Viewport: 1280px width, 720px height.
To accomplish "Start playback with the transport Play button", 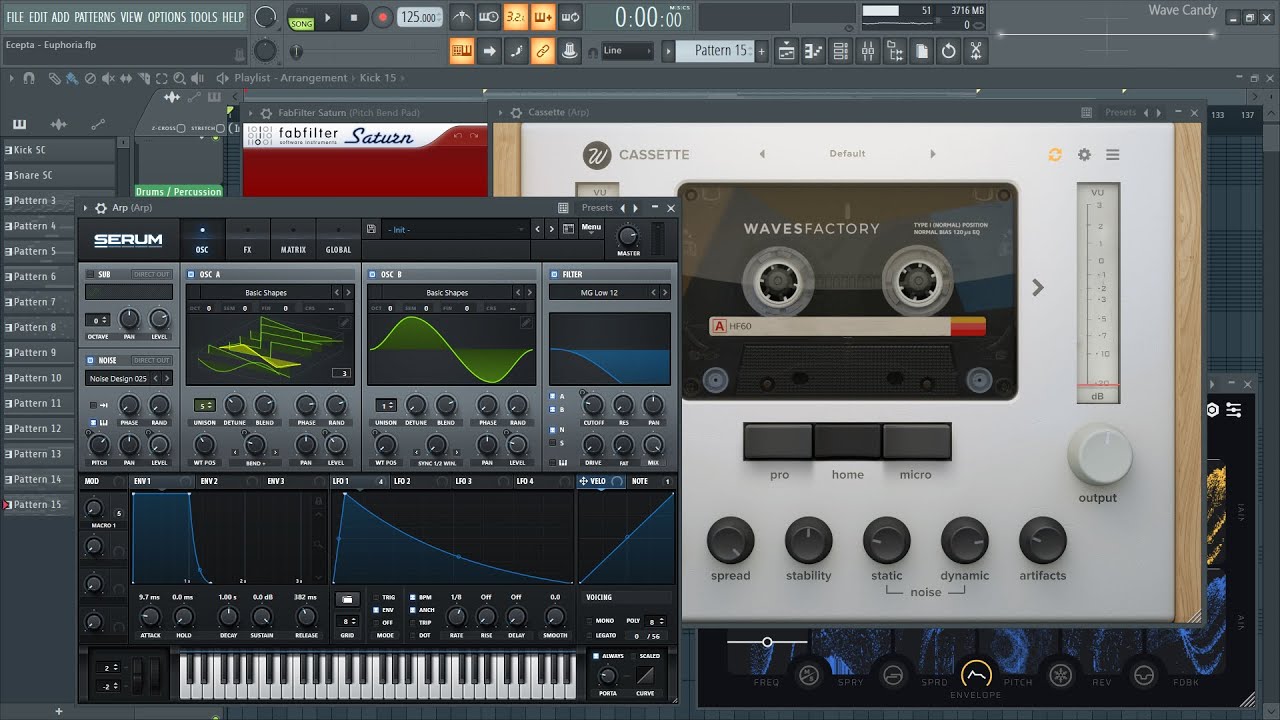I will [x=328, y=17].
